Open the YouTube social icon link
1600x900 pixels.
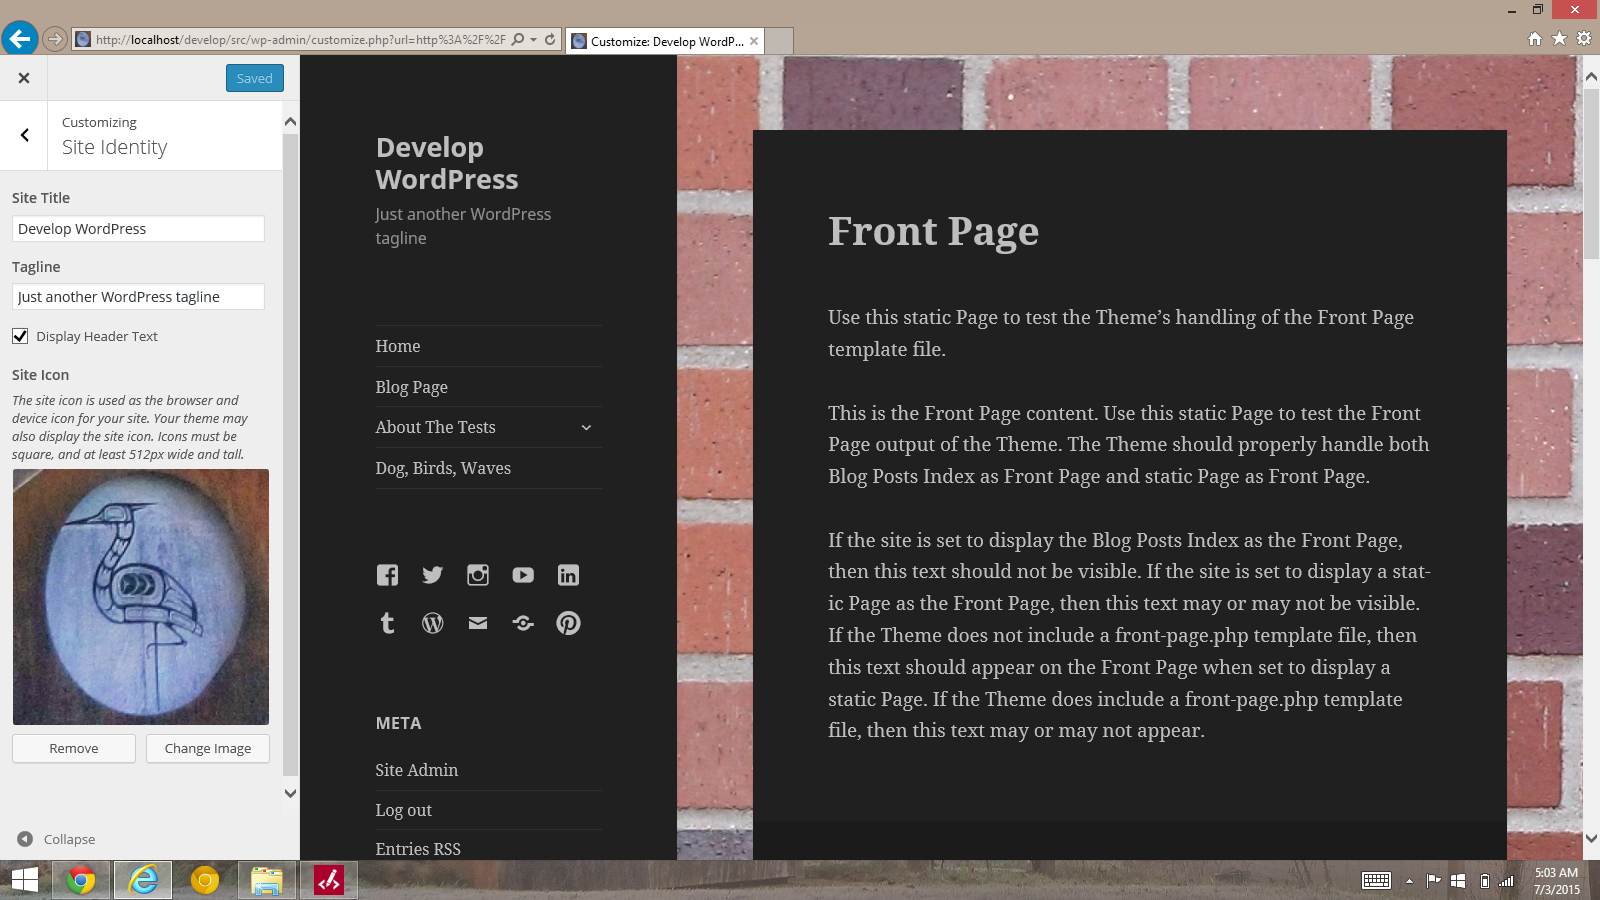(523, 575)
